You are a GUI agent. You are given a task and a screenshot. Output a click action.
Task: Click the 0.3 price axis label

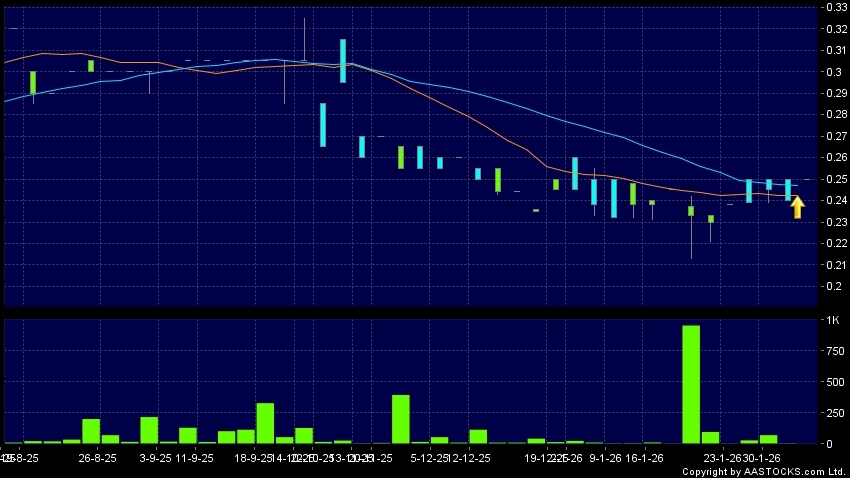point(831,72)
